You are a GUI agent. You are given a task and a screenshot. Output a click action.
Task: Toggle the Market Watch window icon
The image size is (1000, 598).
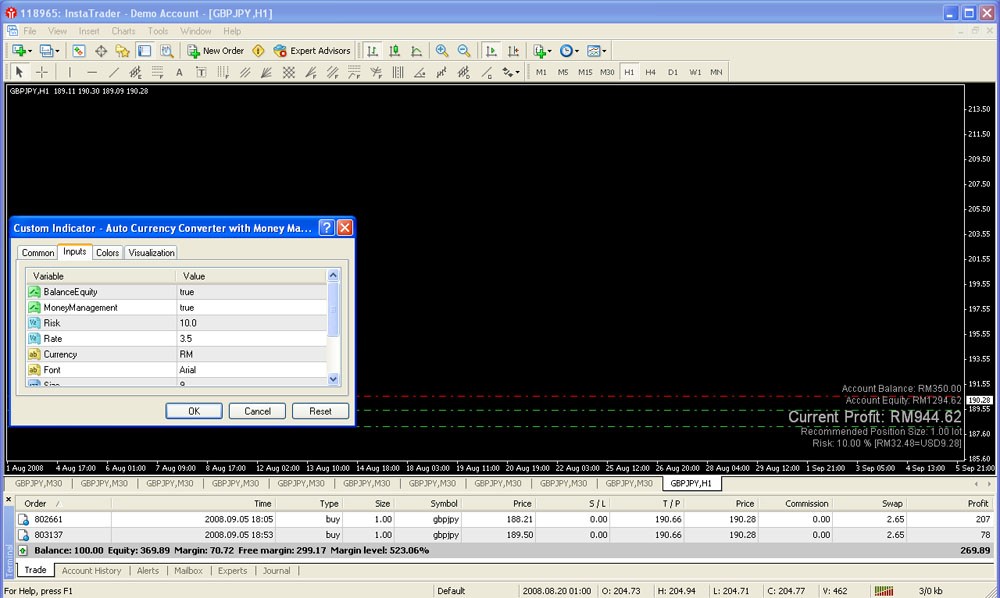coord(78,51)
